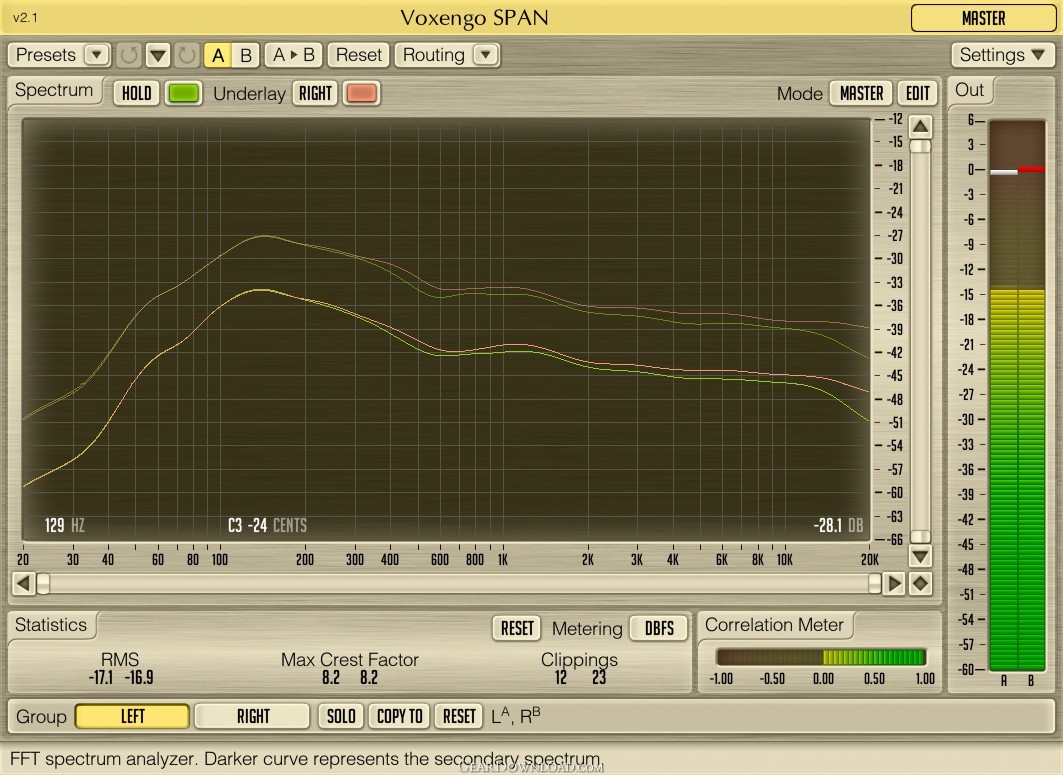Click the 129 HZ frequency readout
Screen dimensions: 1063x775
(64, 525)
